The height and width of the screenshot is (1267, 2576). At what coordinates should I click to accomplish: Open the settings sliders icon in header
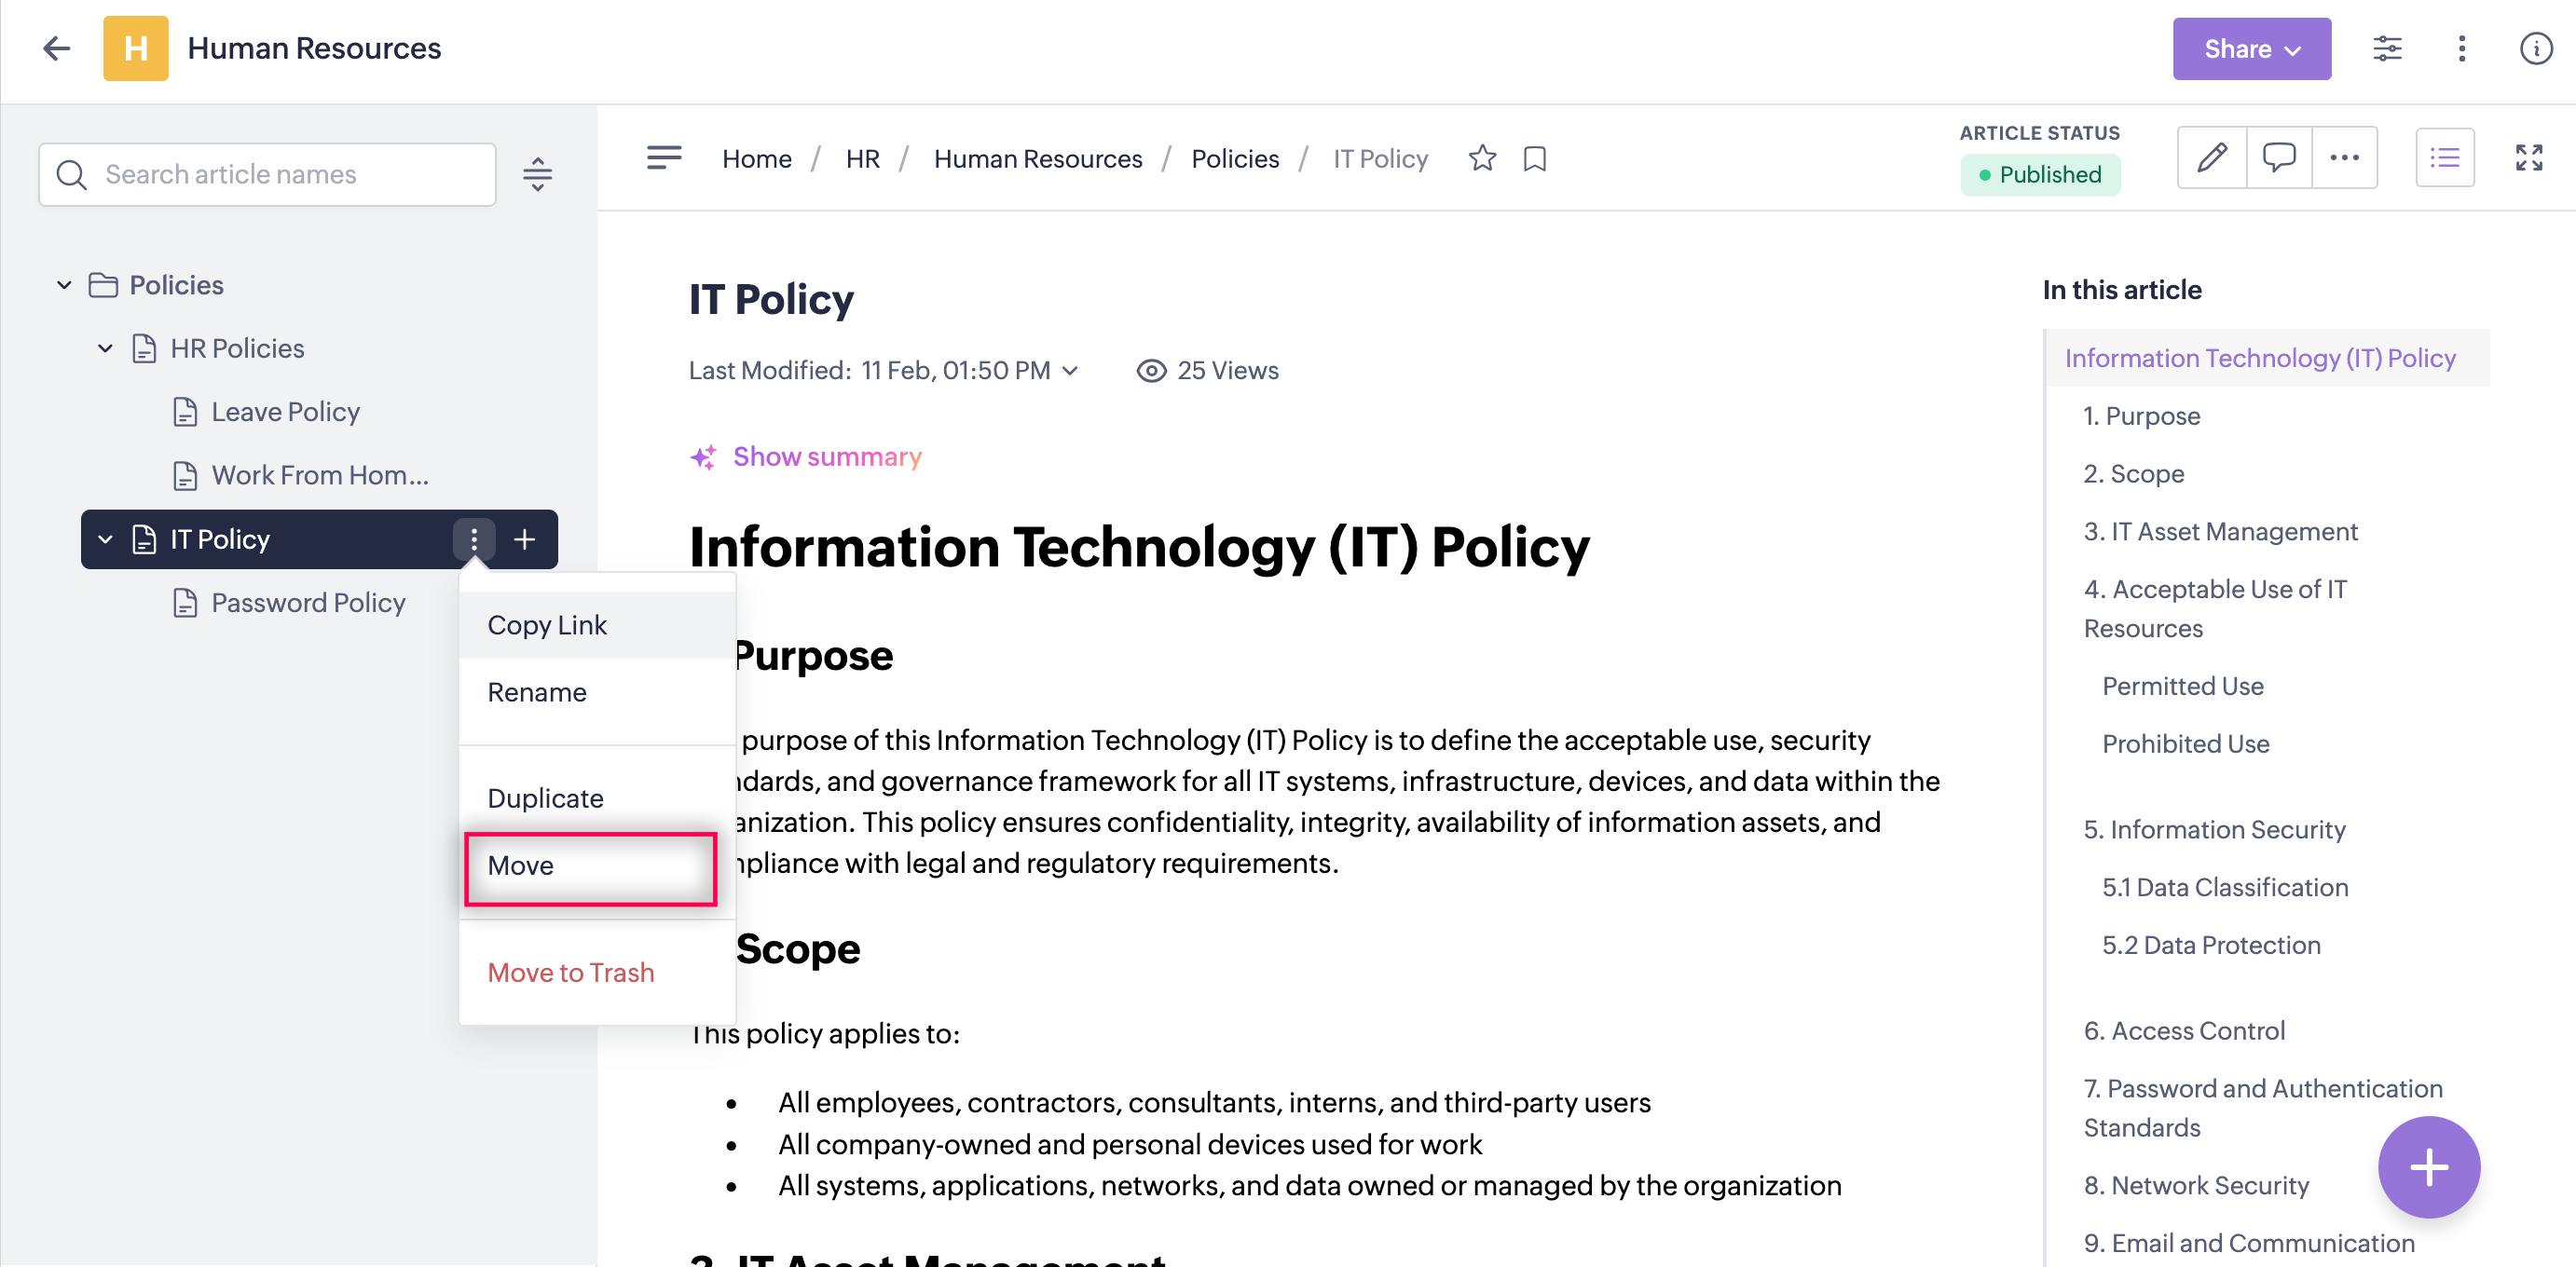point(2387,48)
